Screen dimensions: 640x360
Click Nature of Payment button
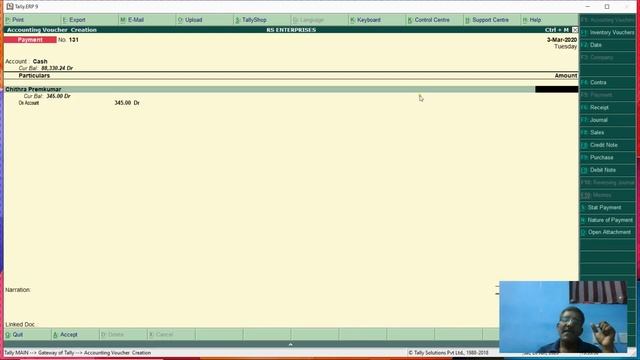[x=607, y=220]
